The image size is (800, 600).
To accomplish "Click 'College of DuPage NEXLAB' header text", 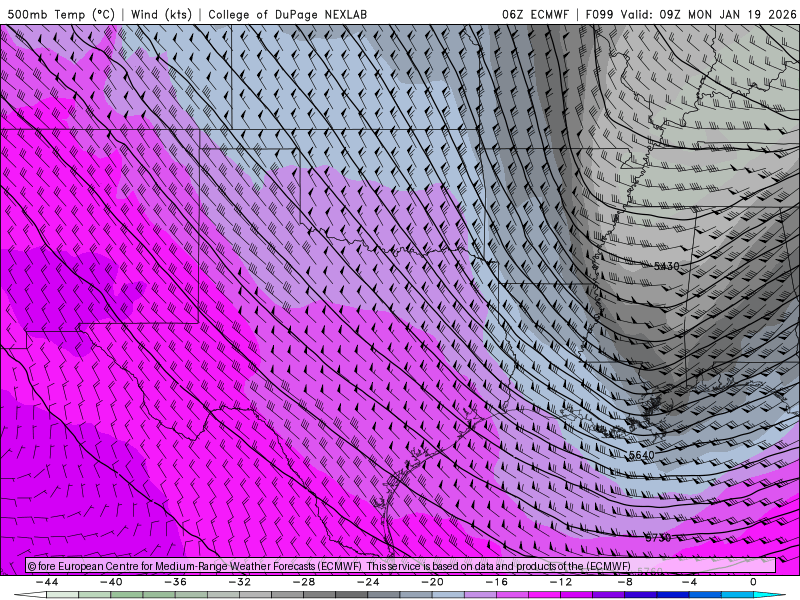I will (x=287, y=14).
